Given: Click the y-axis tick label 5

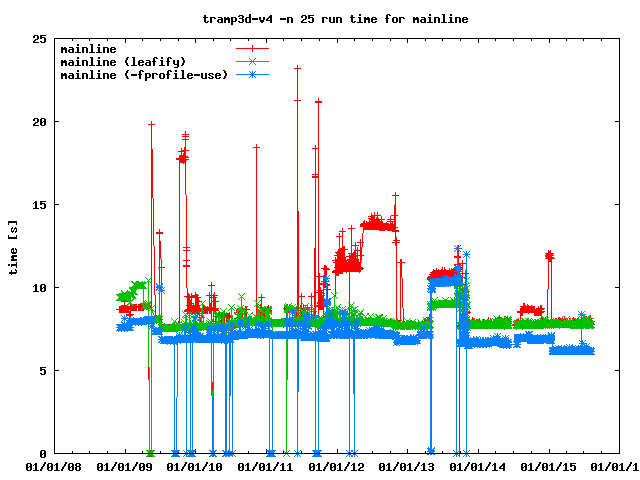Looking at the screenshot, I should click(43, 371).
